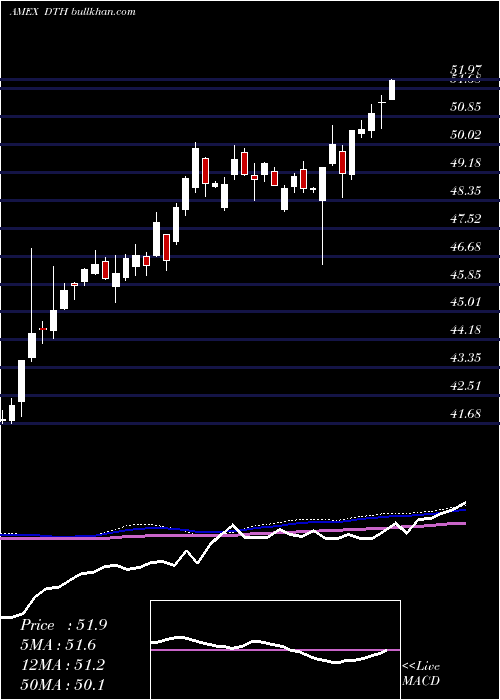The width and height of the screenshot is (500, 700).
Task: Click the latest candlestick near 51.97
Action: pos(392,90)
